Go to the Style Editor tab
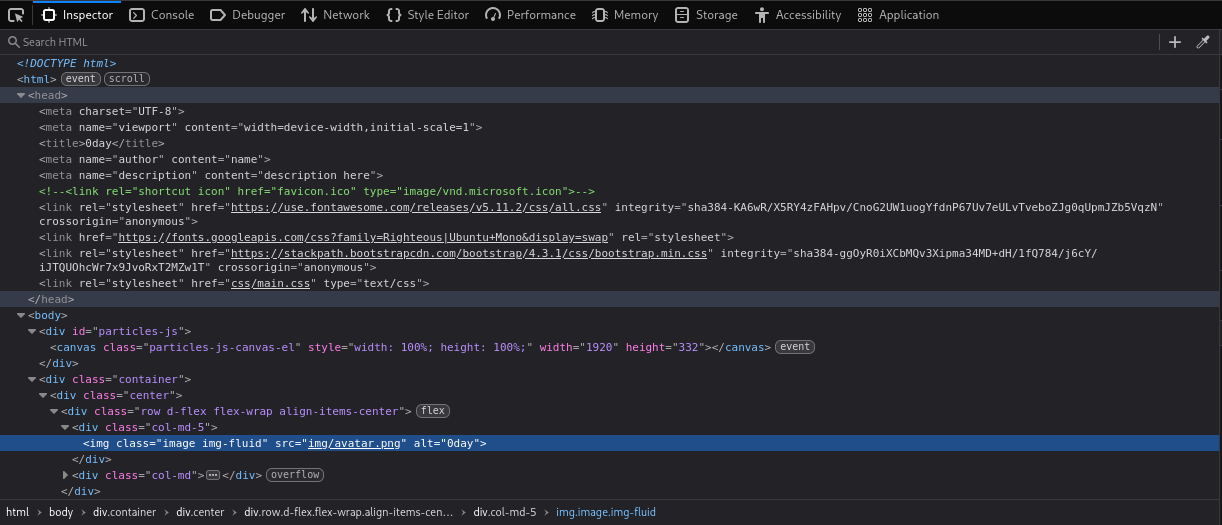This screenshot has height=525, width=1222. tap(427, 15)
